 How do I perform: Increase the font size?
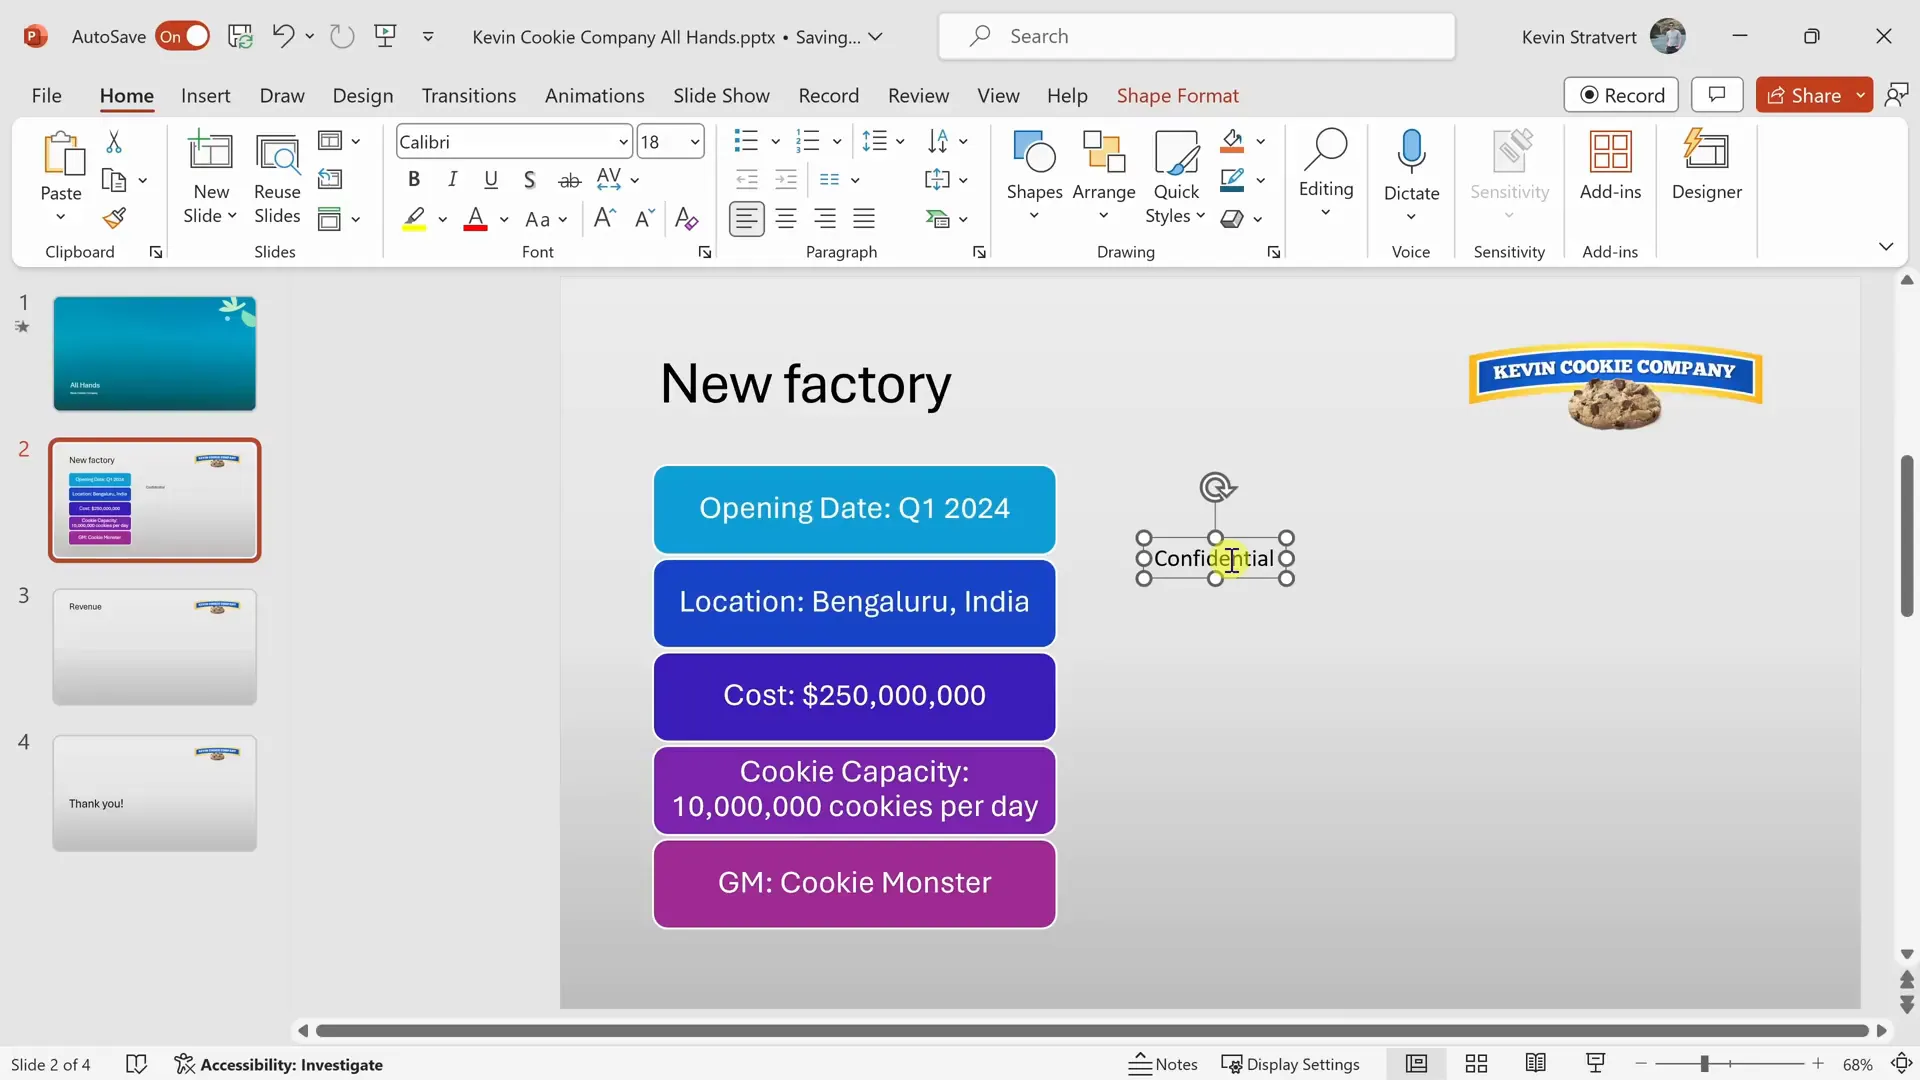tap(604, 218)
